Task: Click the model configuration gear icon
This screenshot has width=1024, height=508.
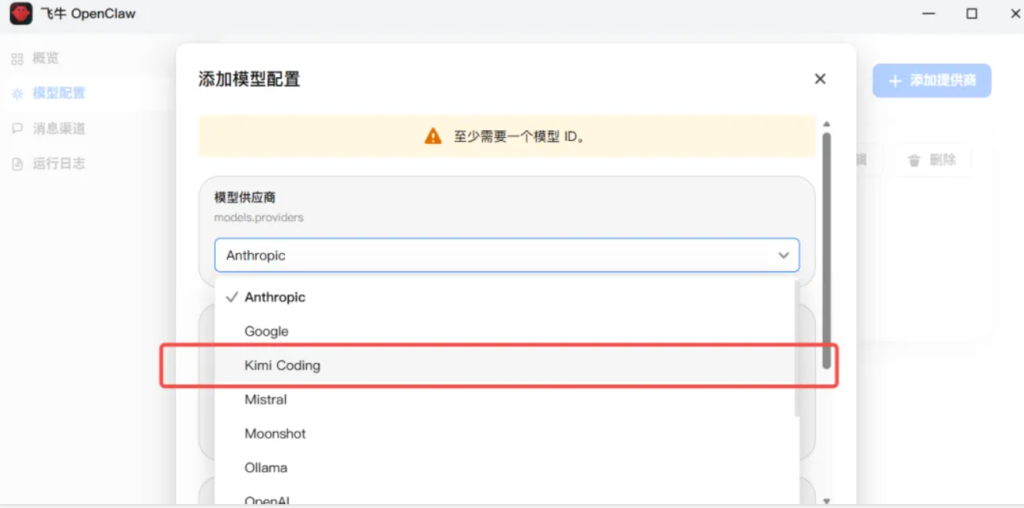Action: click(17, 94)
